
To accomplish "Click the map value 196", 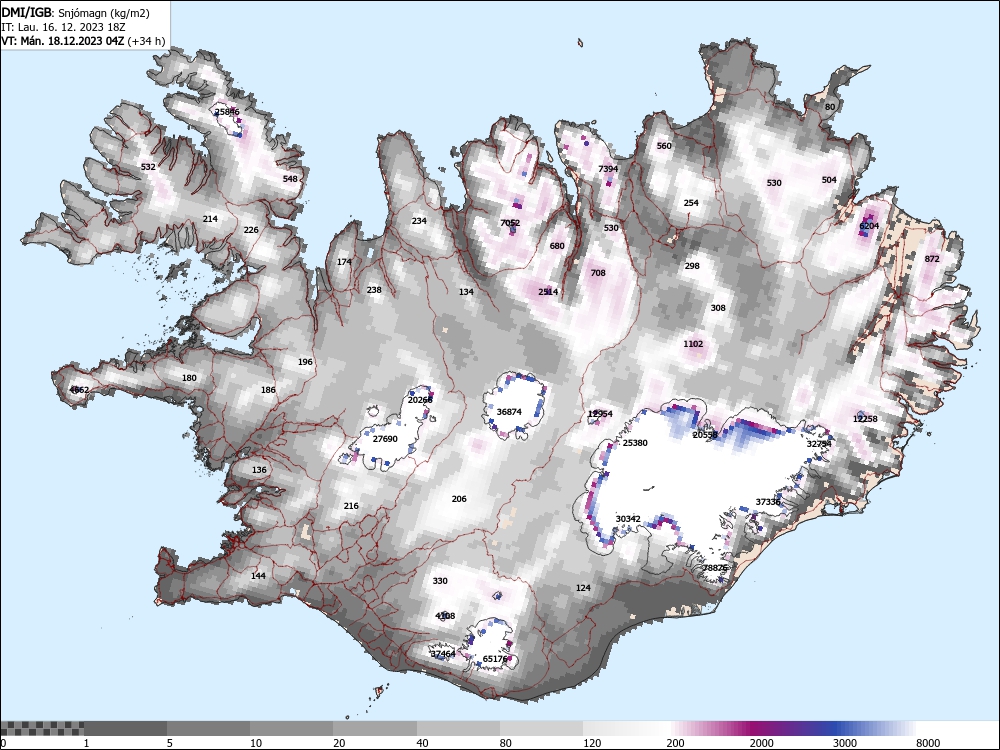I will (305, 362).
